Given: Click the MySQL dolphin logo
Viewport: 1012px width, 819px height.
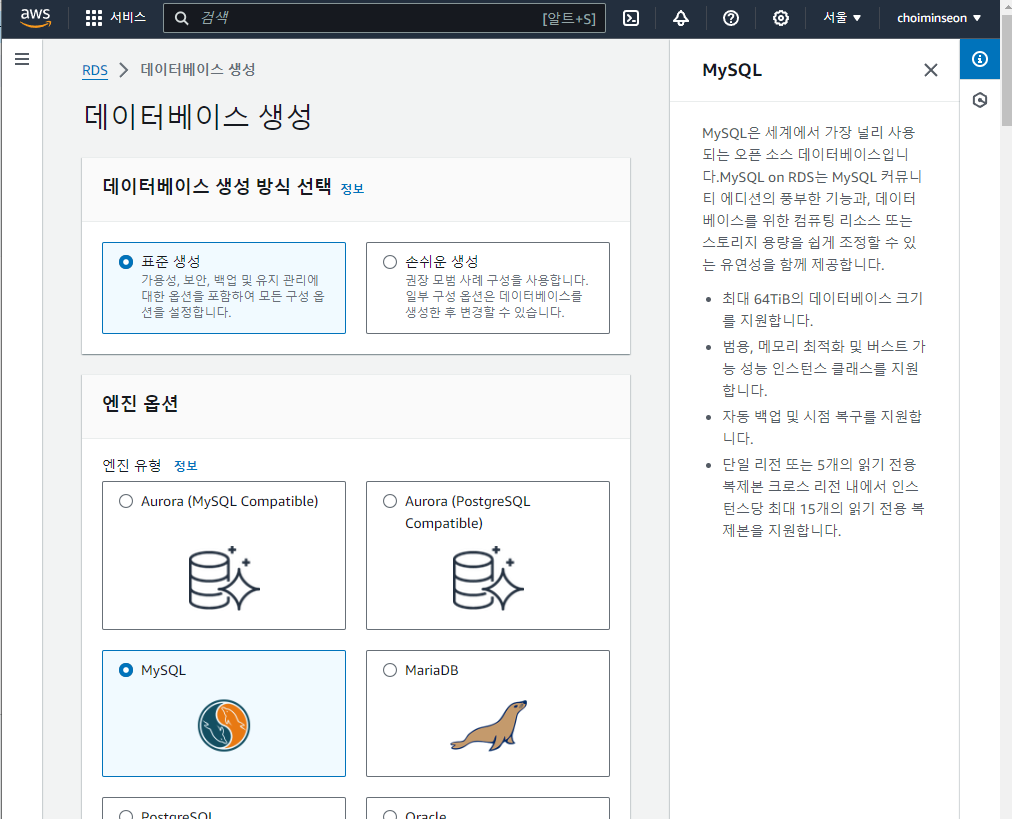Looking at the screenshot, I should [224, 725].
